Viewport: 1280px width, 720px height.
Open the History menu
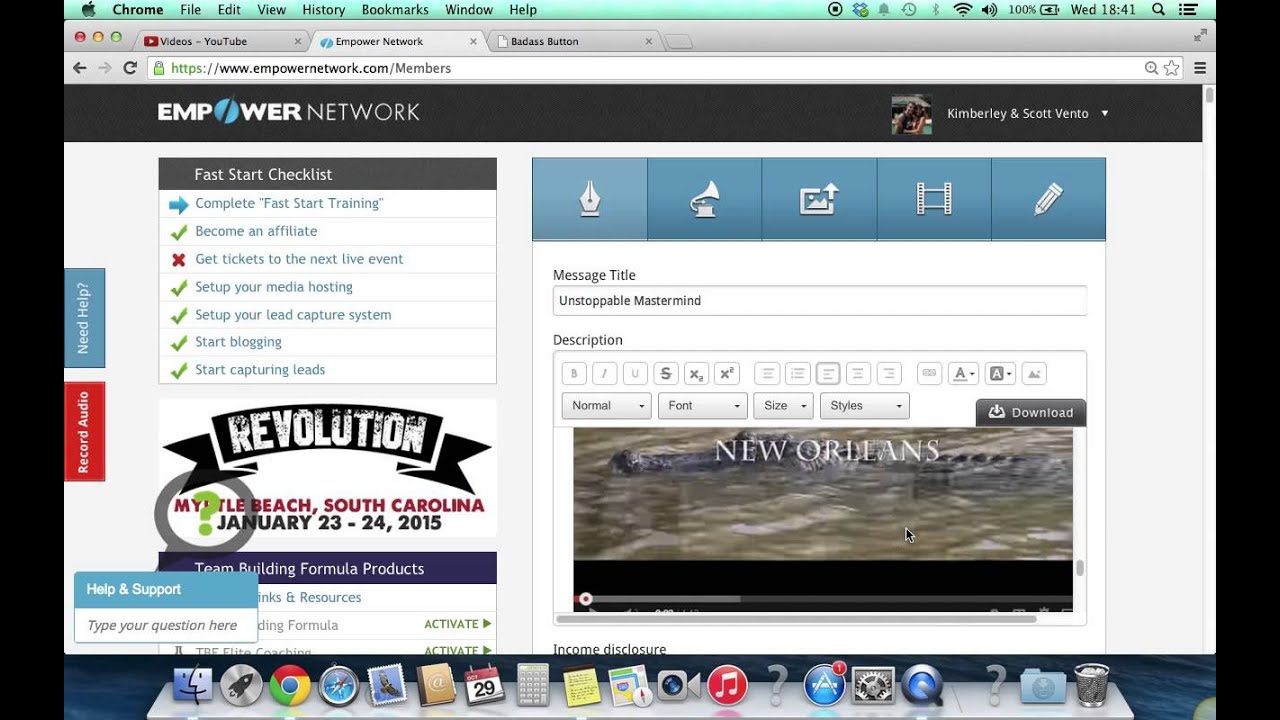pyautogui.click(x=323, y=10)
